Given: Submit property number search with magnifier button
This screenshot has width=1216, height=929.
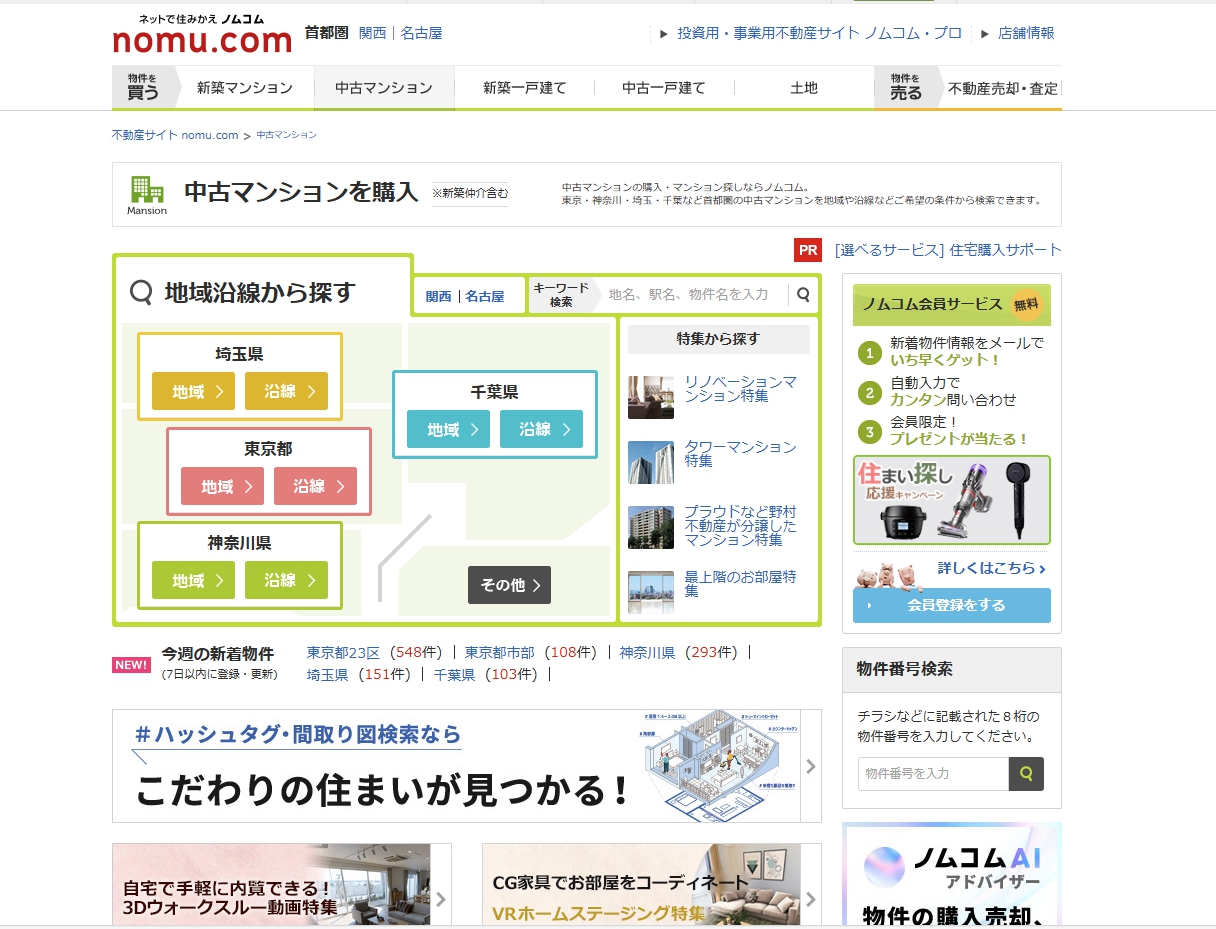Looking at the screenshot, I should coord(1026,774).
